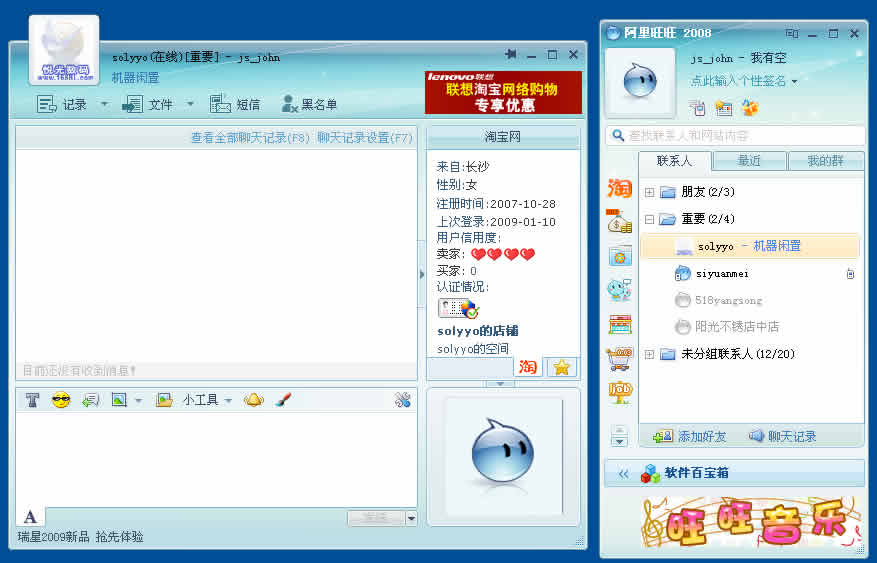
Task: Click the orange Taobao icon in contact sidebar
Action: 620,188
